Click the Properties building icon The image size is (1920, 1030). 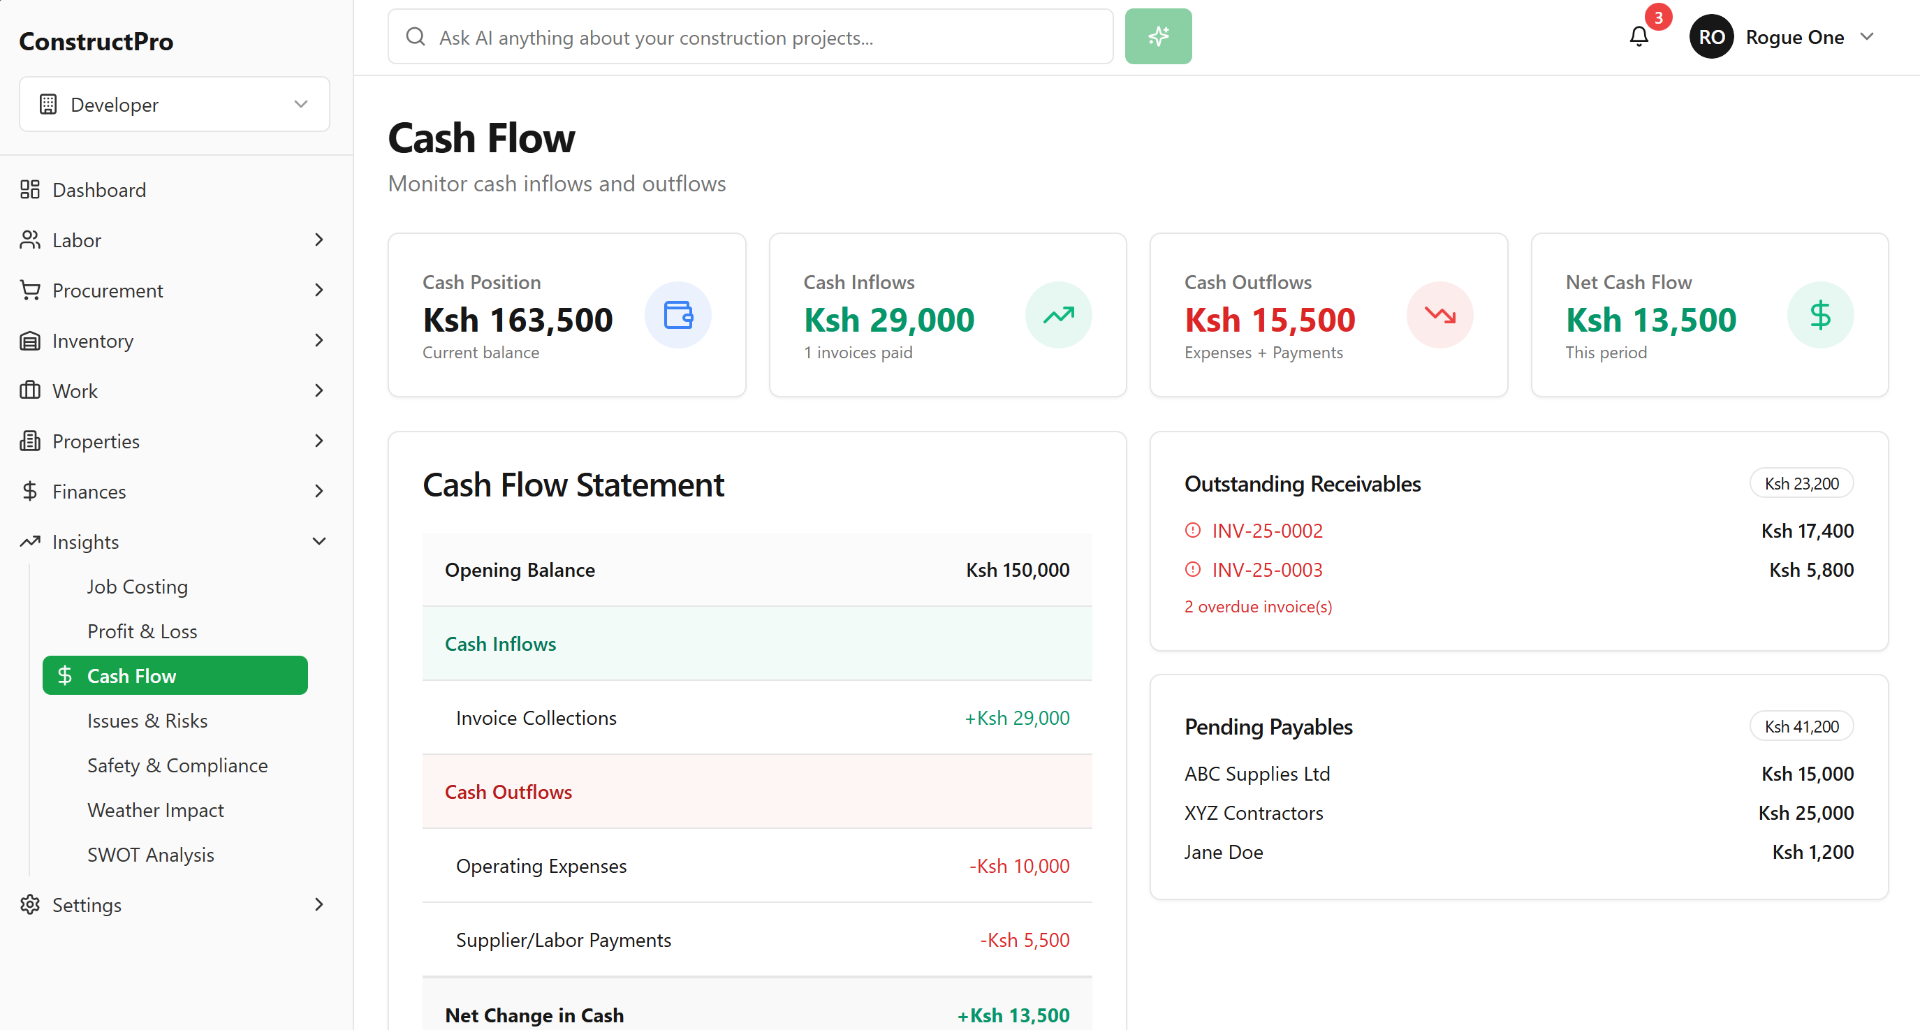pyautogui.click(x=30, y=440)
